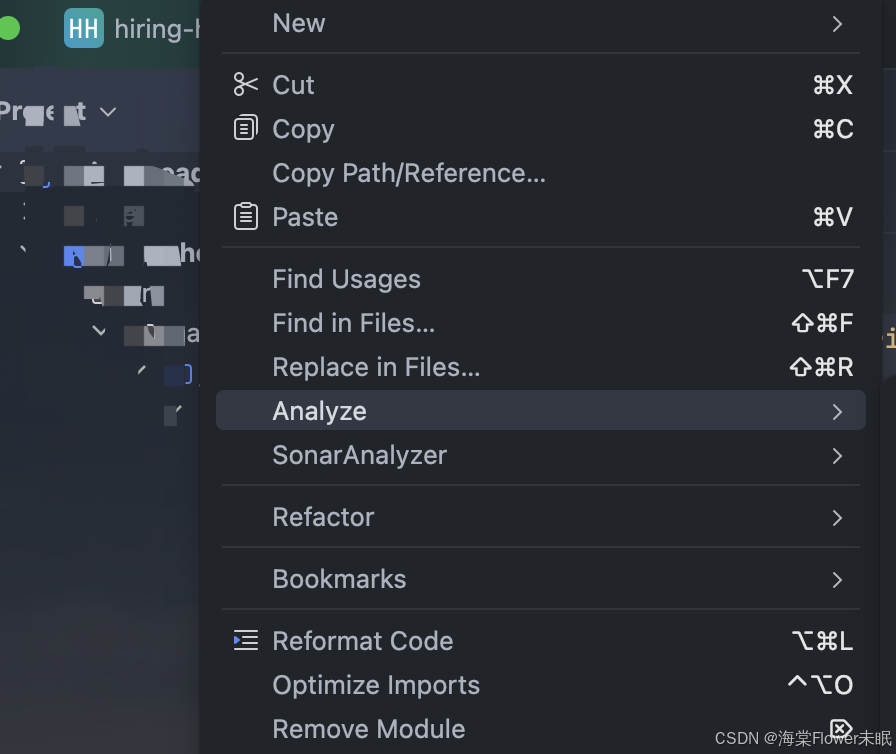The width and height of the screenshot is (896, 754).
Task: Click the HH project icon
Action: [84, 29]
